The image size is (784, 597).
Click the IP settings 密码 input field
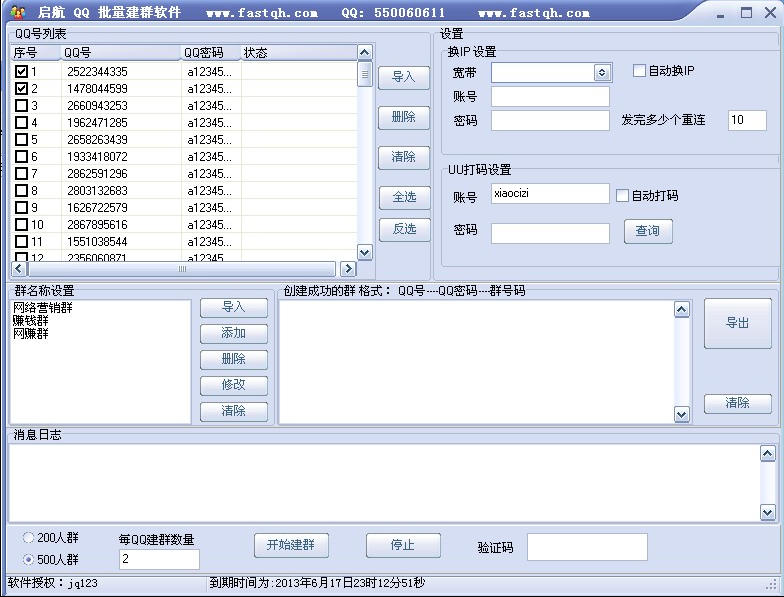[x=550, y=120]
